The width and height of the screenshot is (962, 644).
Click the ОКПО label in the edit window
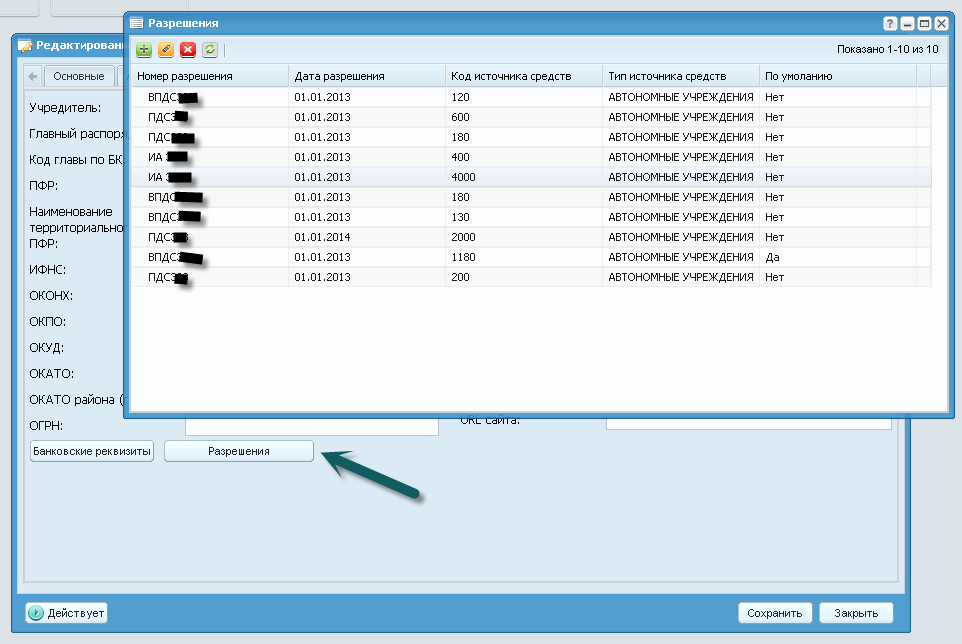click(47, 322)
